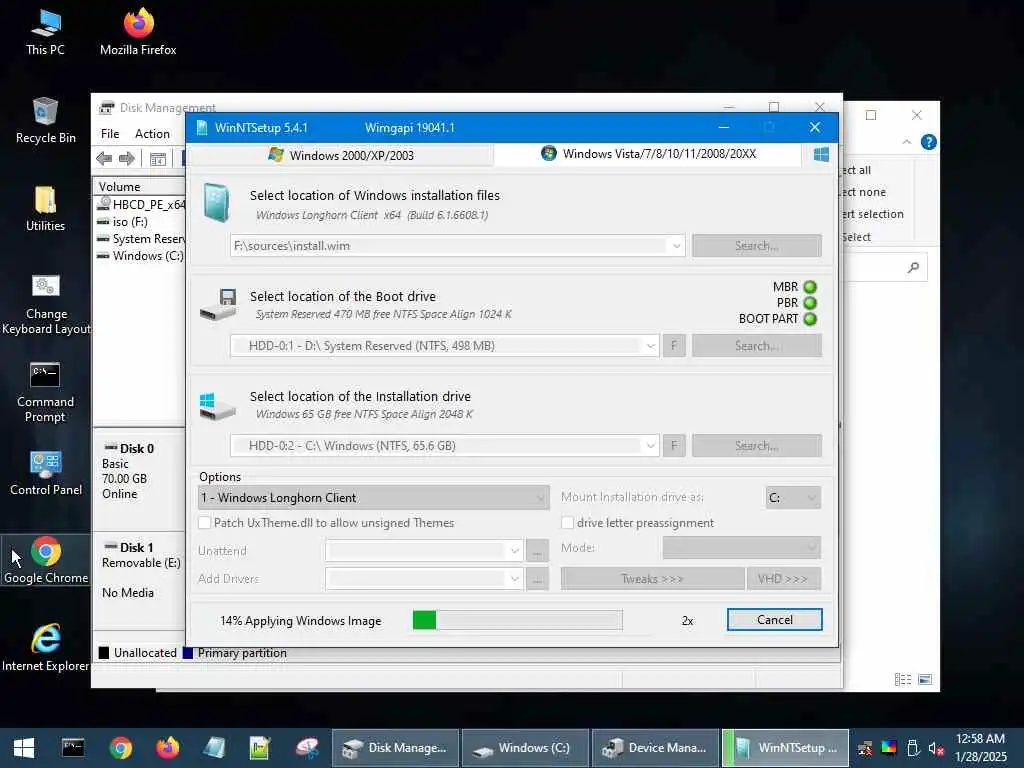Click the image applying progress bar
This screenshot has width=1024, height=768.
coord(517,620)
